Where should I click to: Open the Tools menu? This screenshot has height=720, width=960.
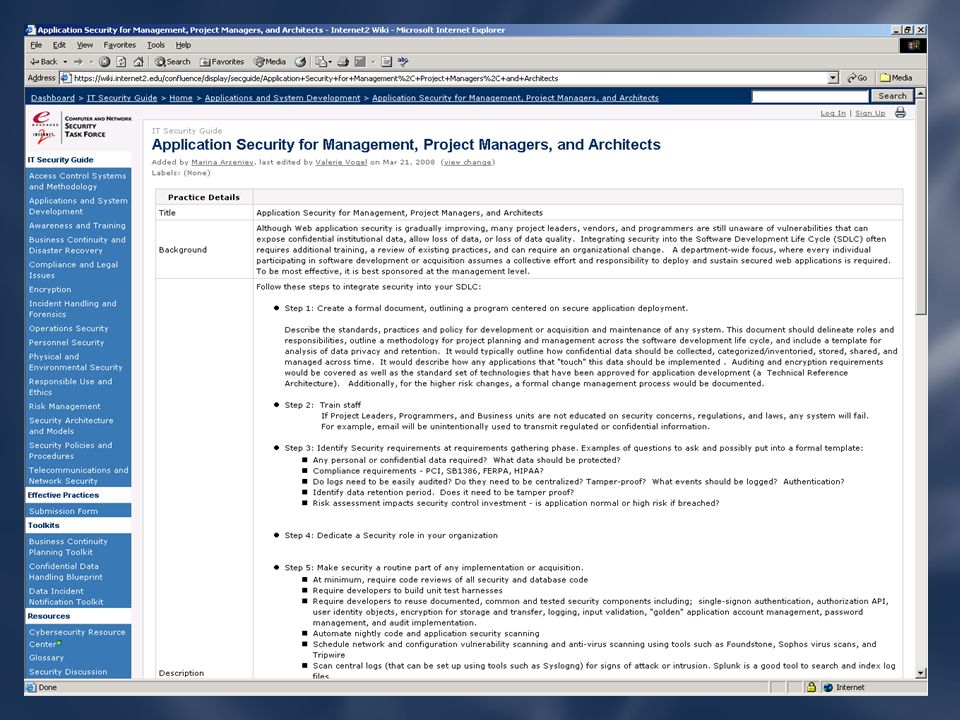pos(156,45)
